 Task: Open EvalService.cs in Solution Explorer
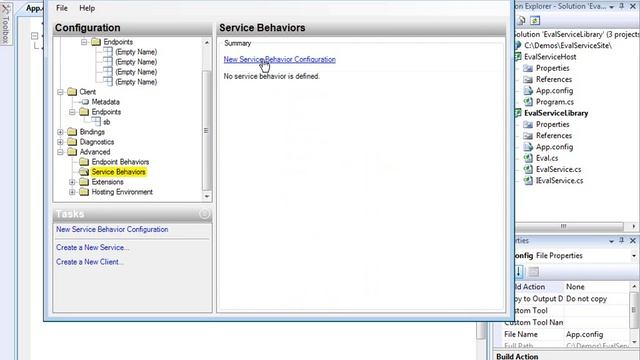(558, 169)
